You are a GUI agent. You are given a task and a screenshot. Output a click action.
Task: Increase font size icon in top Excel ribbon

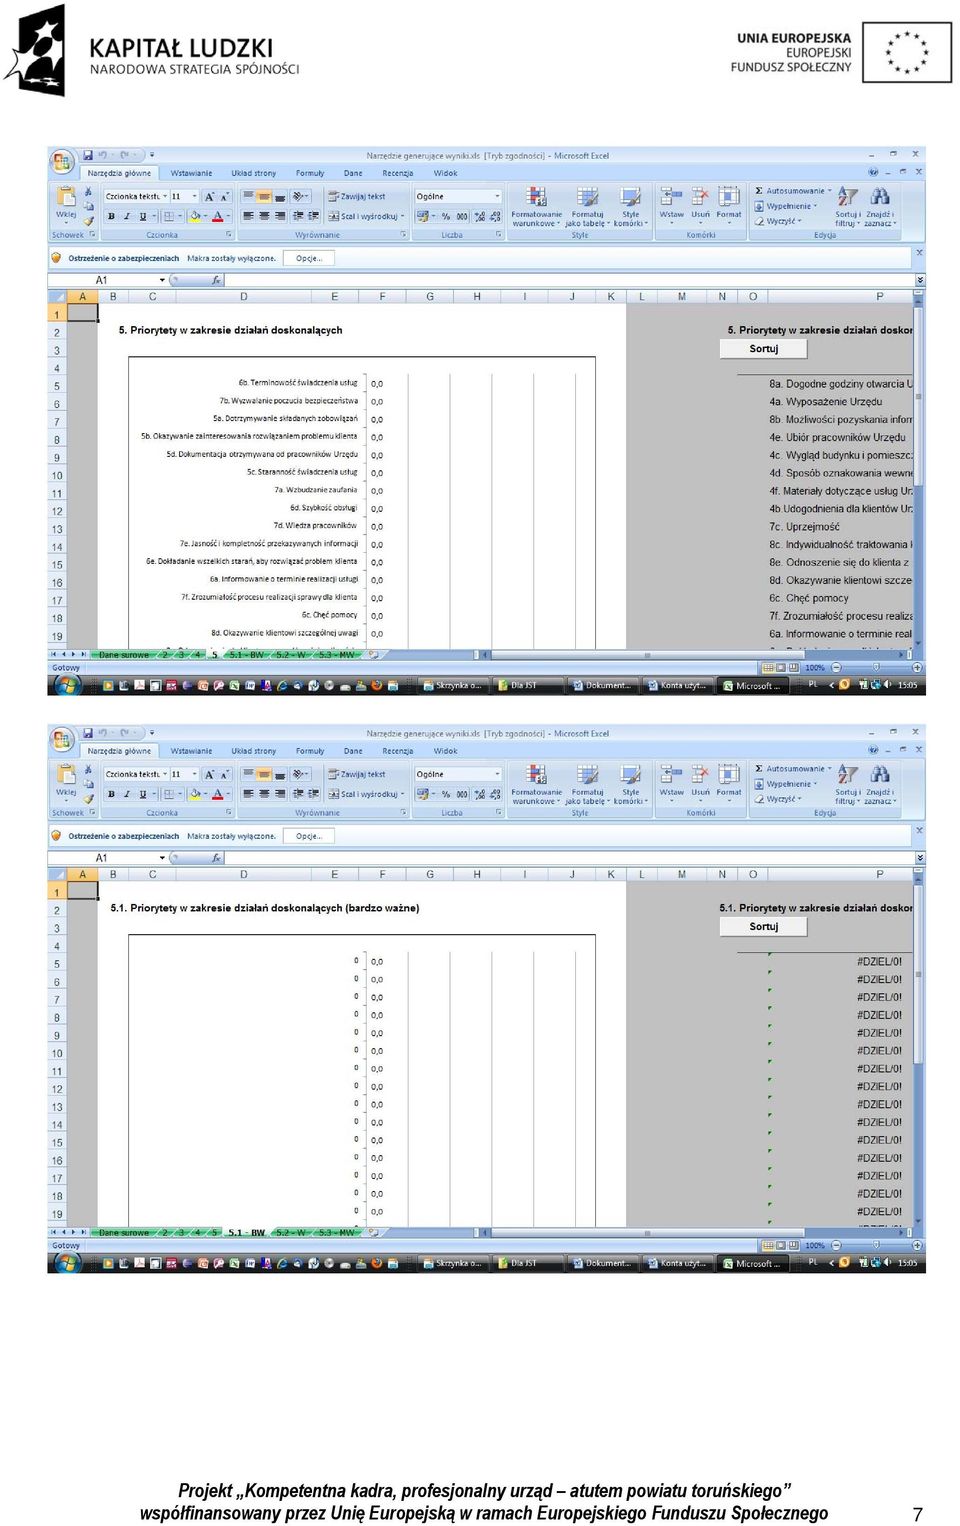[209, 197]
